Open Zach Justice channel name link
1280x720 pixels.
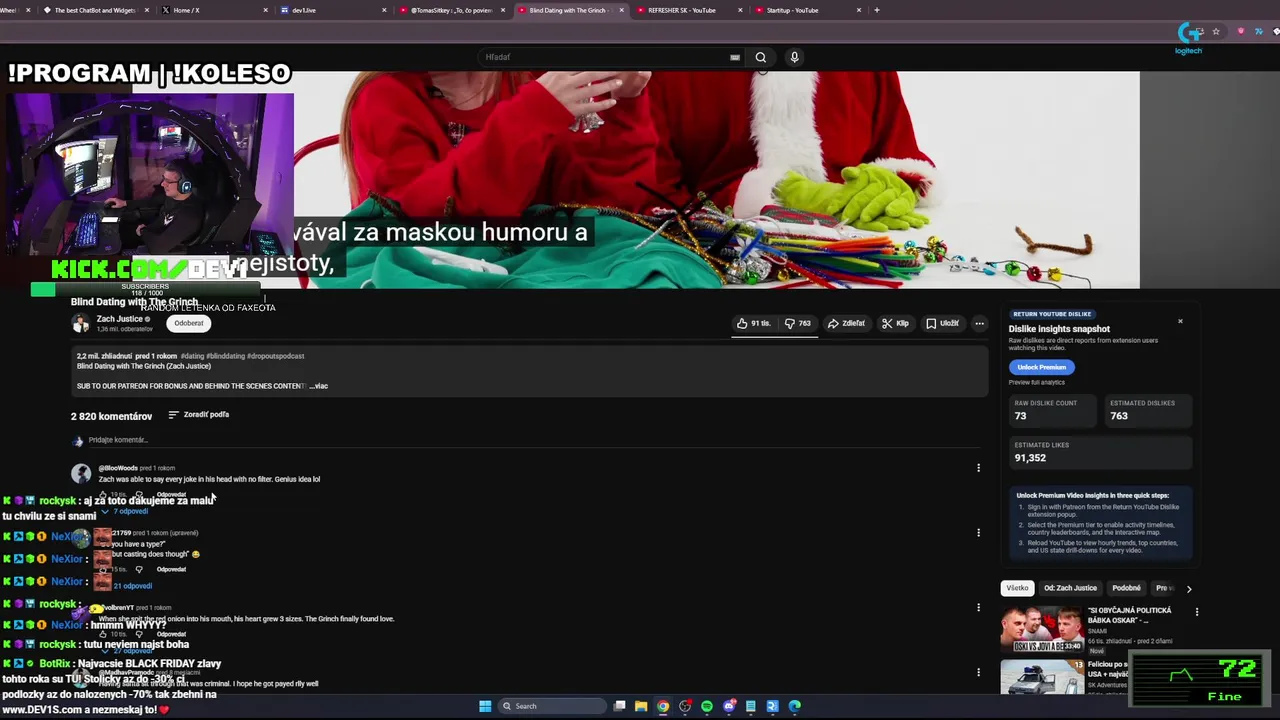coord(119,319)
